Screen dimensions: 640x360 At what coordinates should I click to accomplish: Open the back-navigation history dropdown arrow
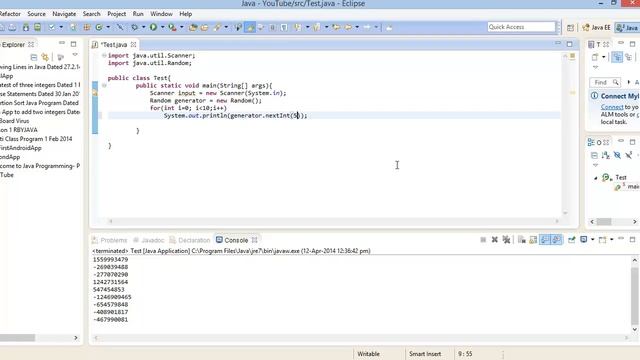point(357,27)
